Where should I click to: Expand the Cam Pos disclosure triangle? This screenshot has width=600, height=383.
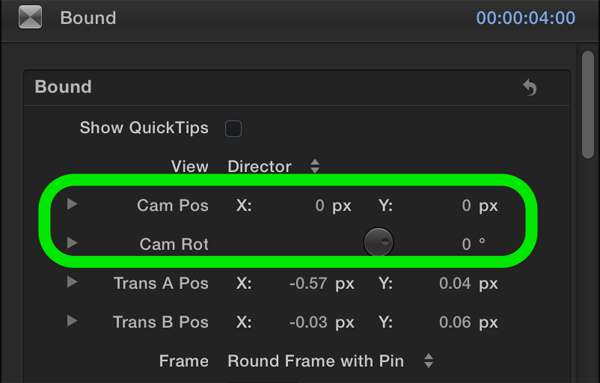point(72,204)
